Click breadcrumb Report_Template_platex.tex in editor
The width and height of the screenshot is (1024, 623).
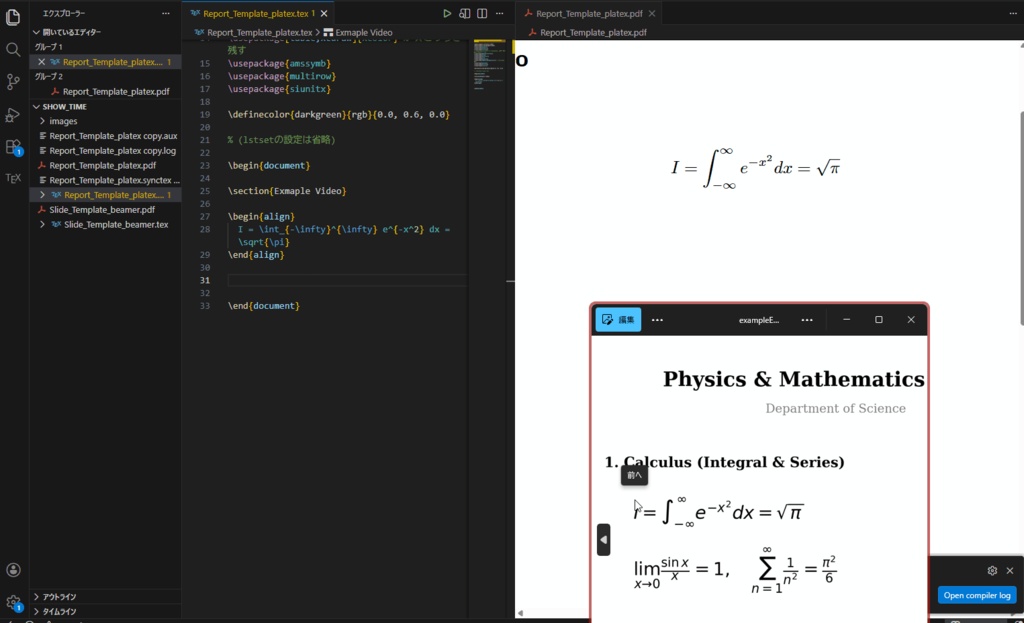click(259, 32)
